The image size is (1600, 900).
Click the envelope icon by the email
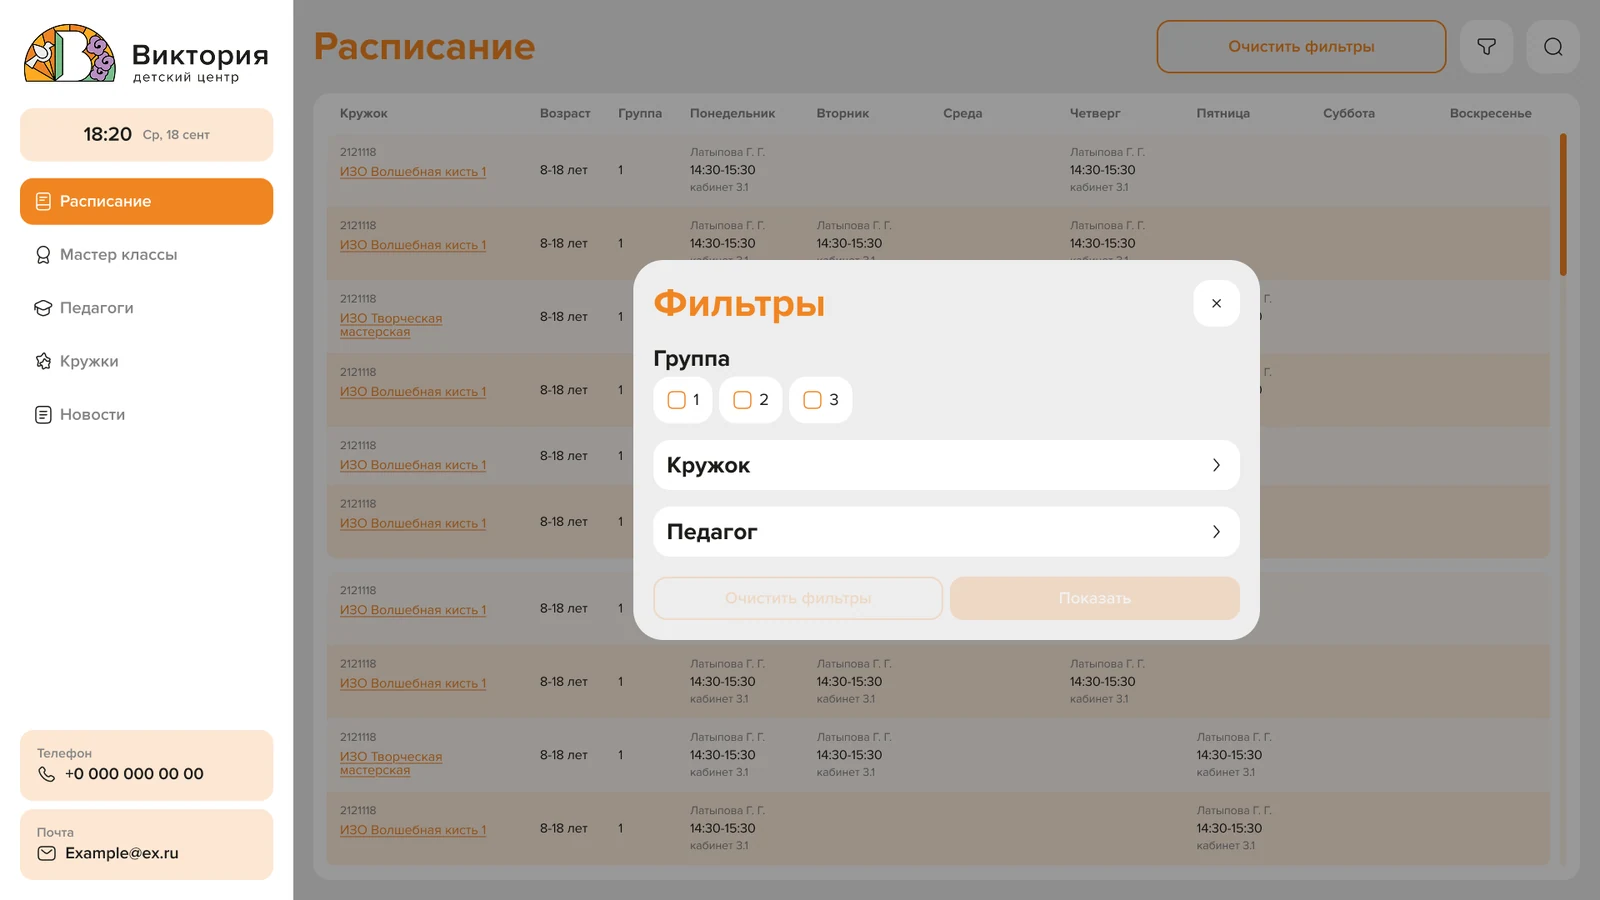[x=46, y=853]
